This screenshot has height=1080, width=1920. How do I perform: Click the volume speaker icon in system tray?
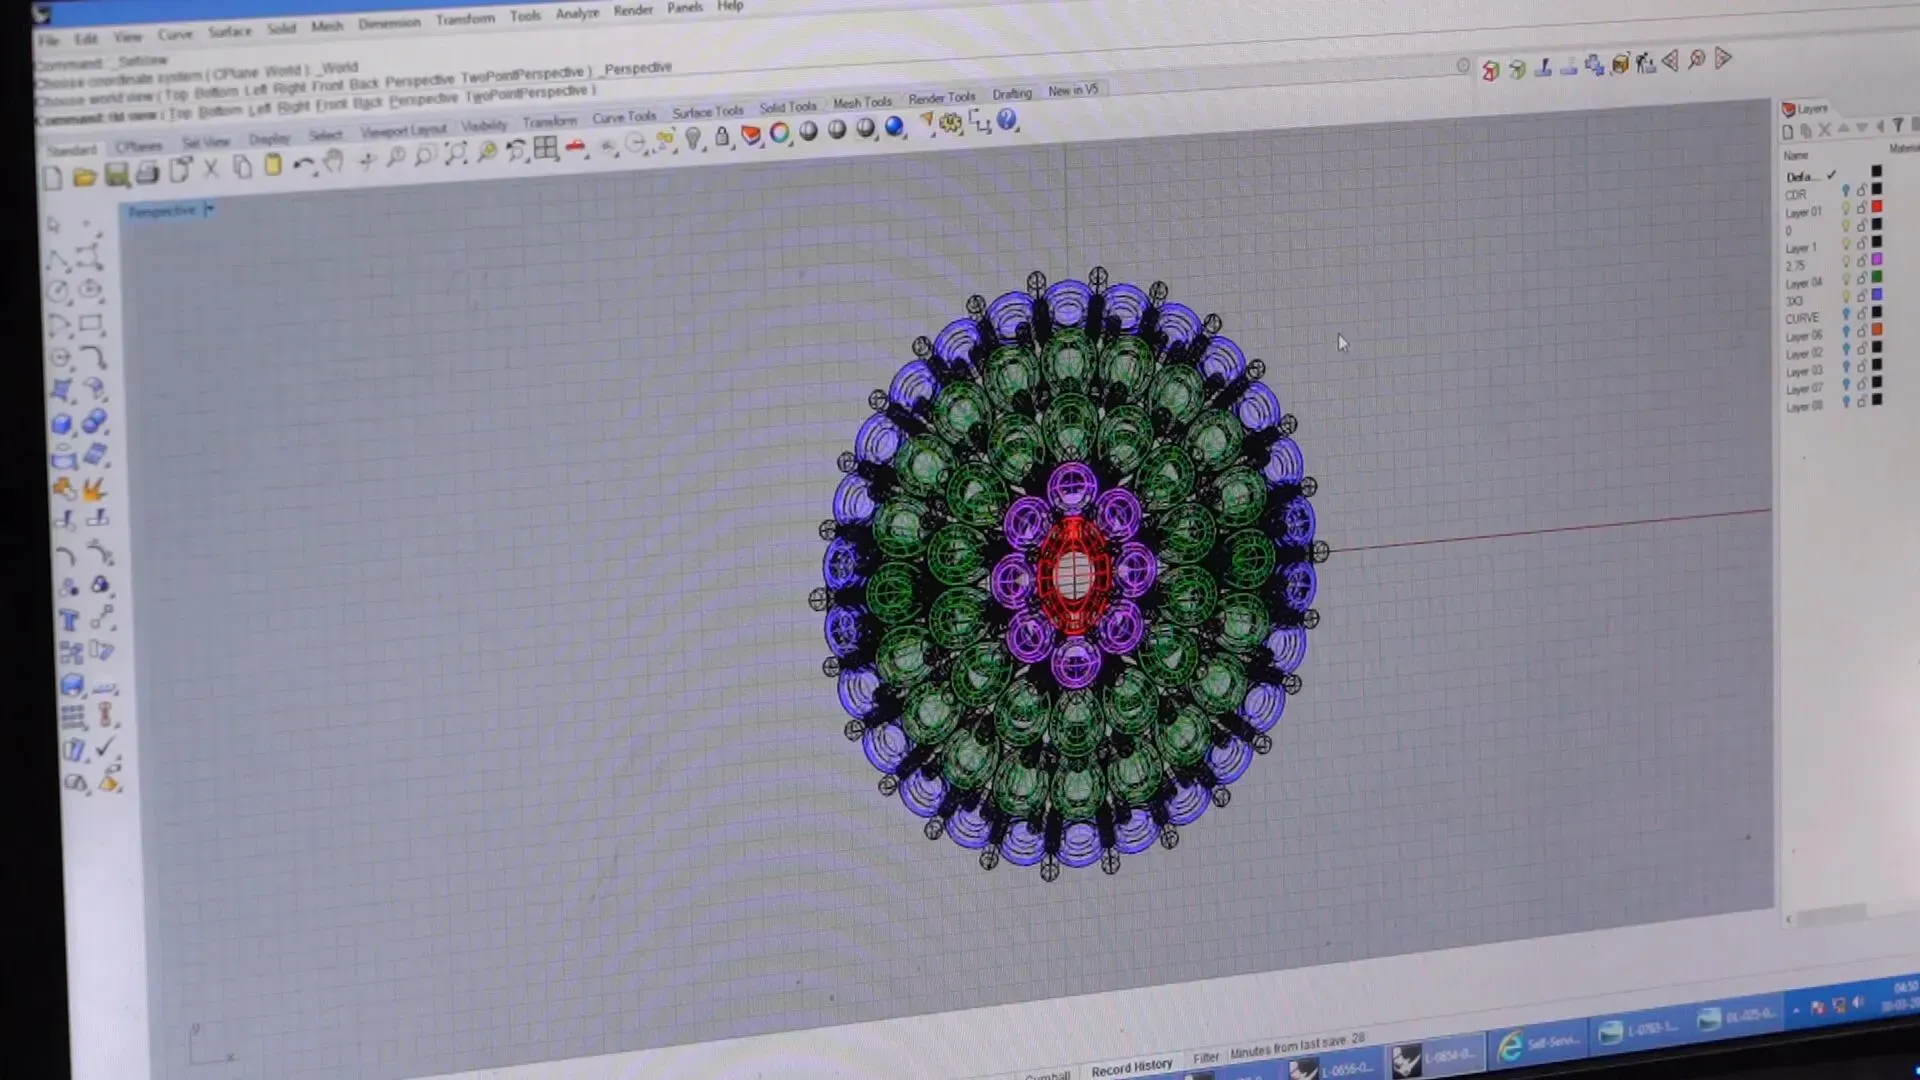[x=1858, y=1003]
